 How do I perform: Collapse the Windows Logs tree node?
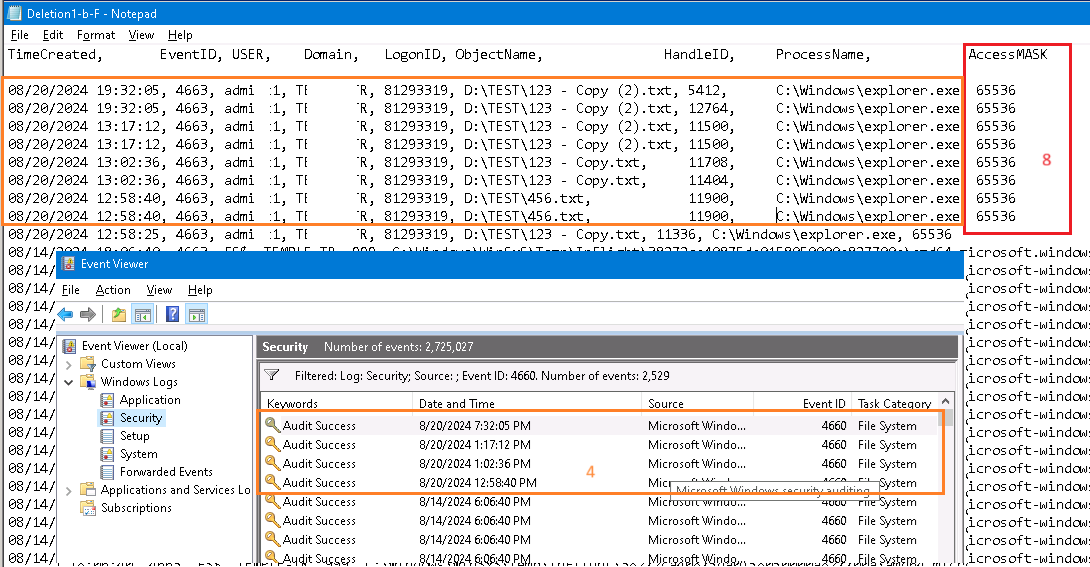coord(69,382)
